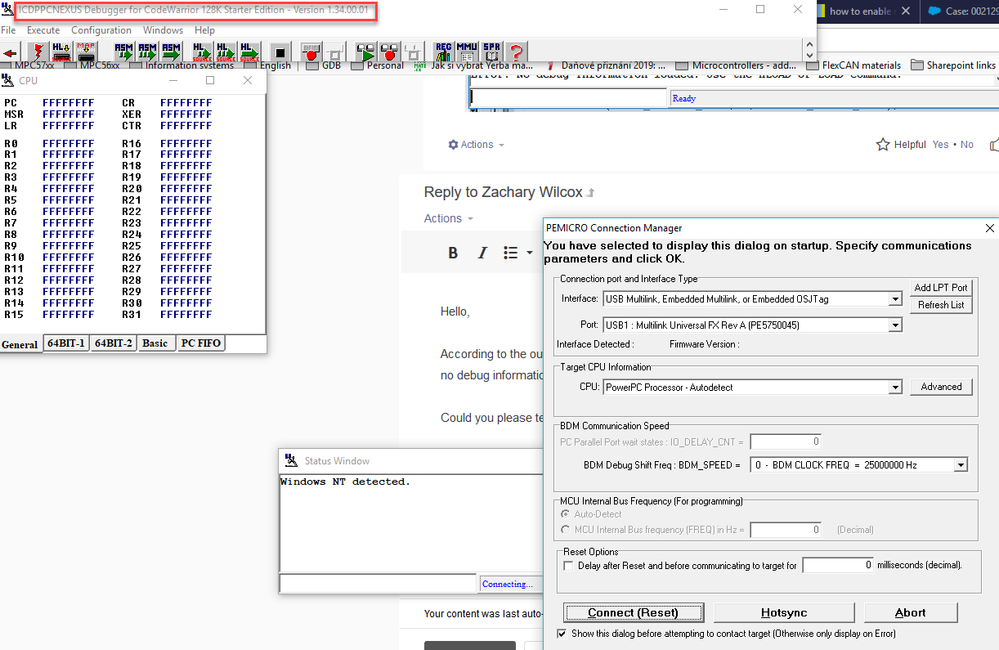The height and width of the screenshot is (650, 999).
Task: Click the Abort button
Action: [910, 612]
